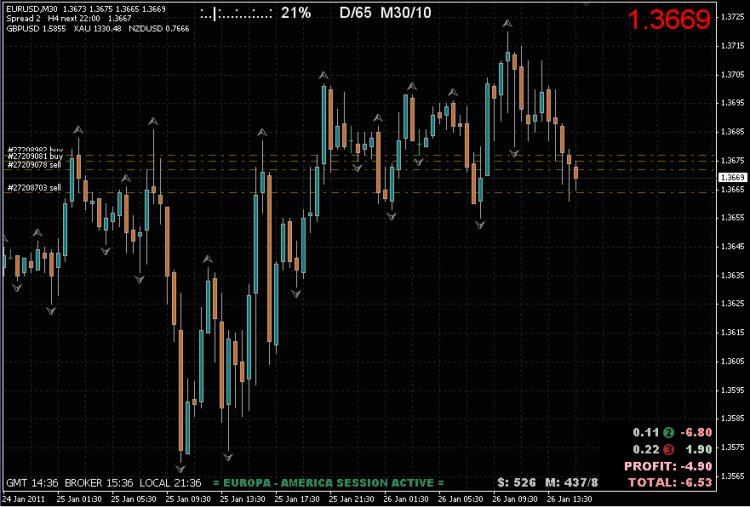This screenshot has width=750, height=507.
Task: Click the 21% daily range indicator text
Action: (x=295, y=13)
